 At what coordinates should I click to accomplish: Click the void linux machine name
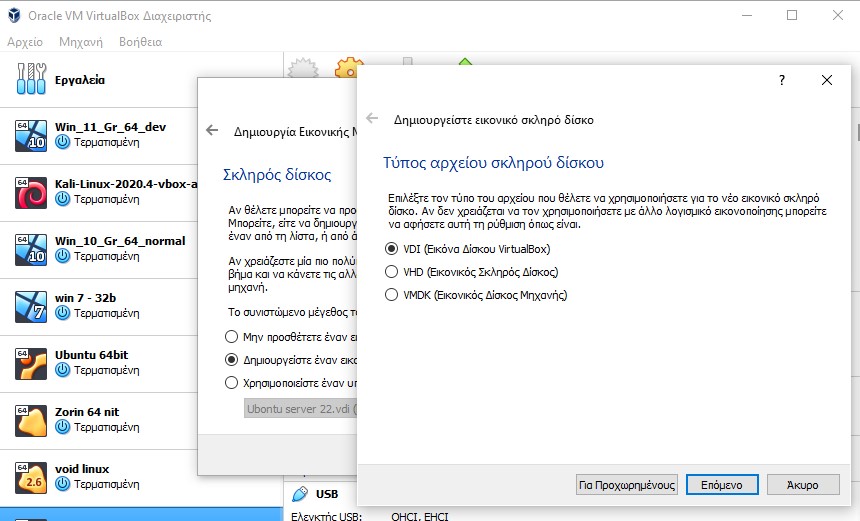pos(82,469)
